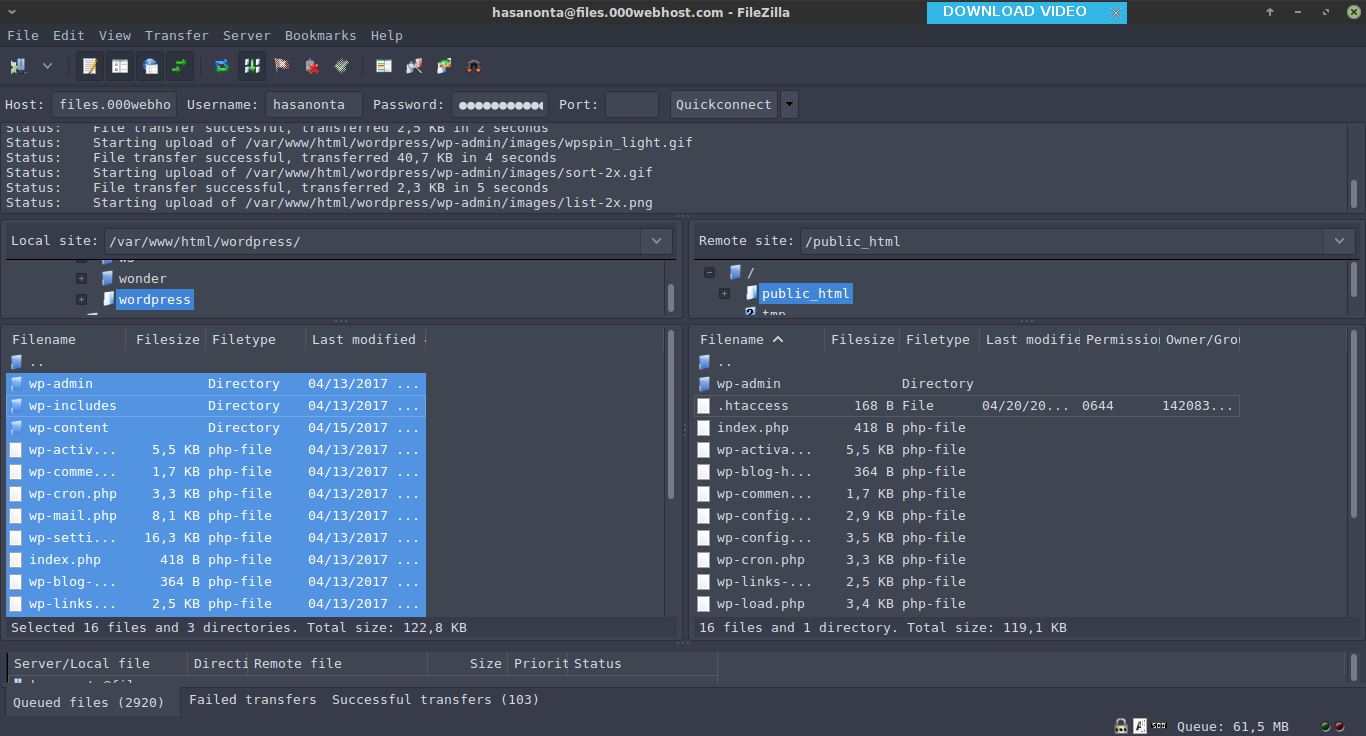Click the wp-includes folder icon in local pane

coord(17,406)
